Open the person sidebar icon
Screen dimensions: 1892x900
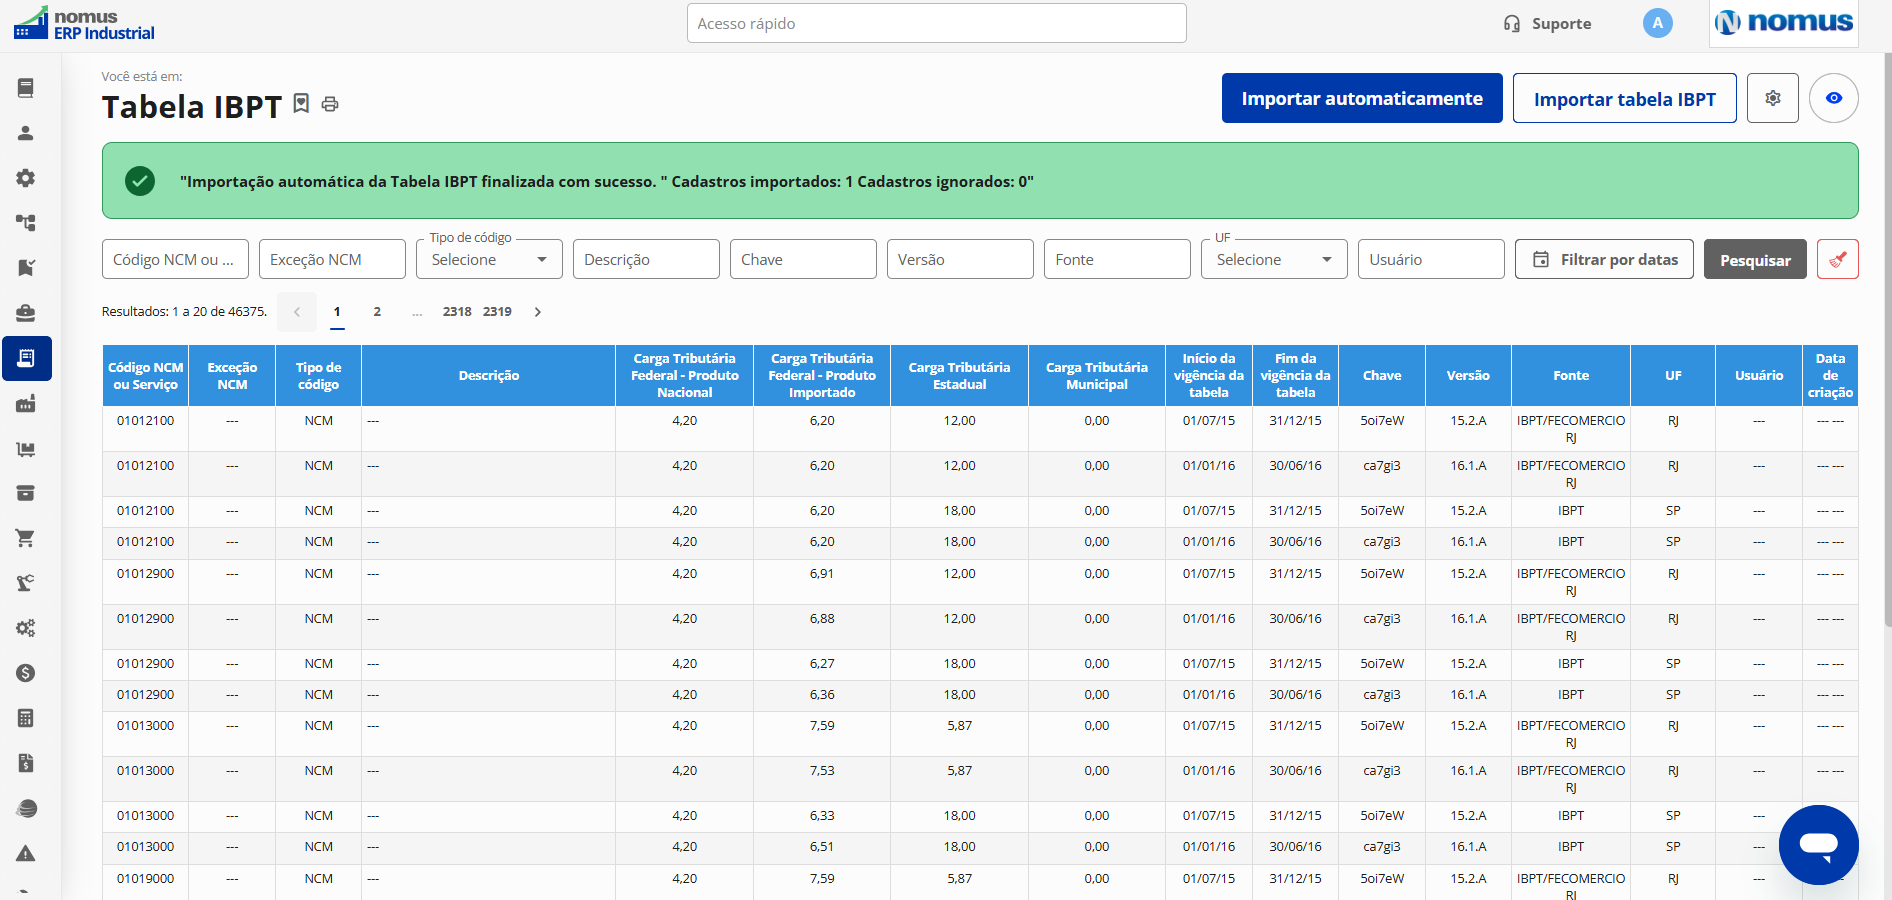[x=26, y=133]
